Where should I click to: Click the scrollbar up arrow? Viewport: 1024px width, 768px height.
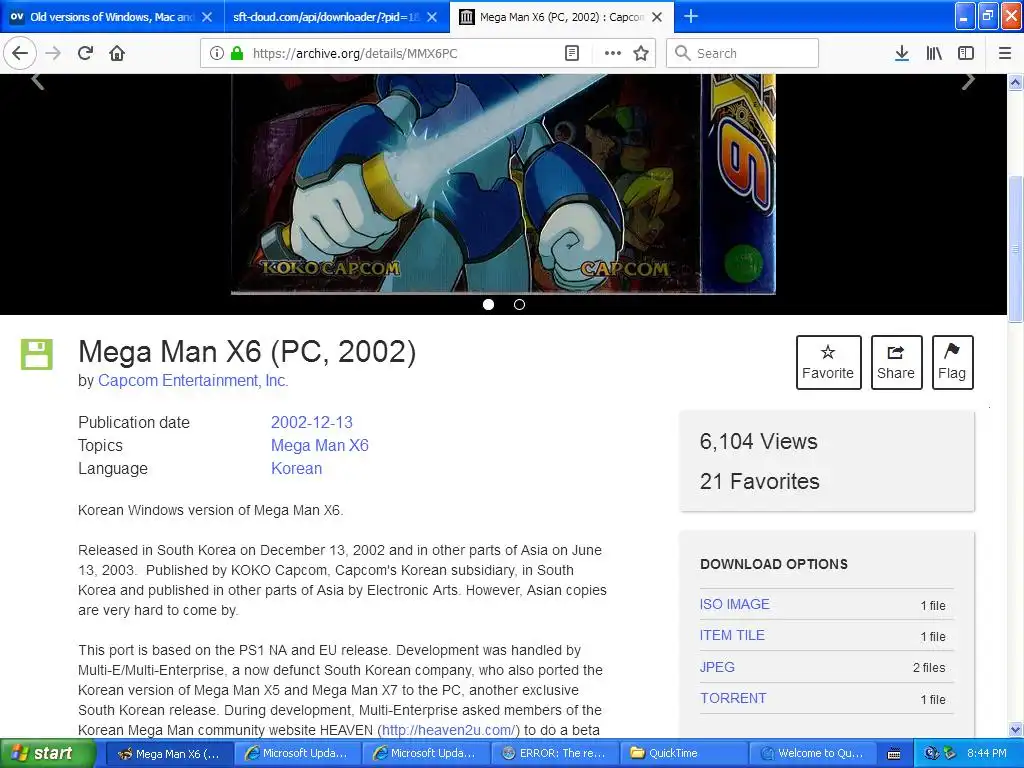point(1016,82)
